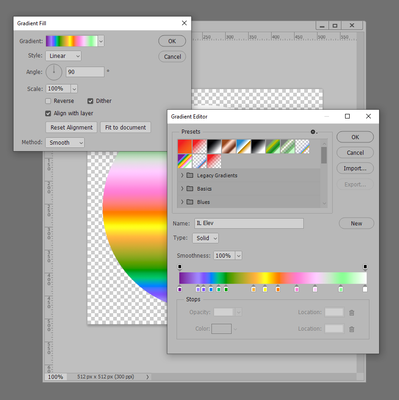Enable the Reverse checkbox

[48, 101]
